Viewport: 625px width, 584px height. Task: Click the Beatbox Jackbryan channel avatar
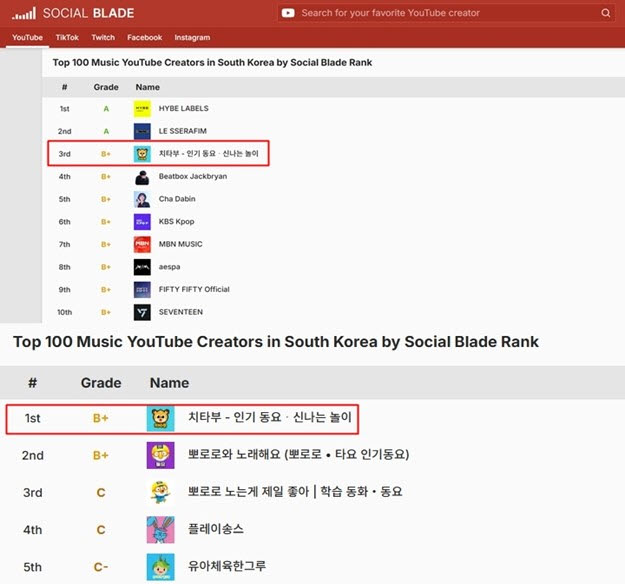(x=142, y=177)
